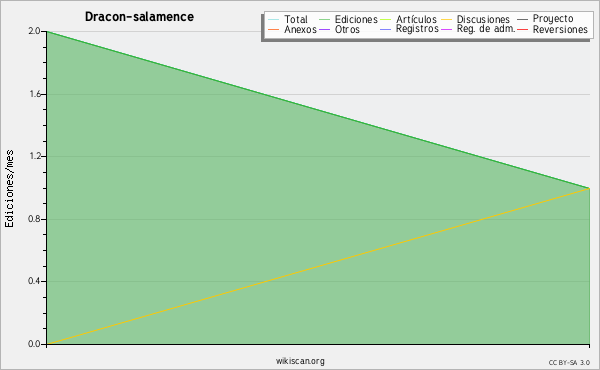The image size is (600, 370).
Task: Click the red Reversiones legend swatch
Action: 522,29
